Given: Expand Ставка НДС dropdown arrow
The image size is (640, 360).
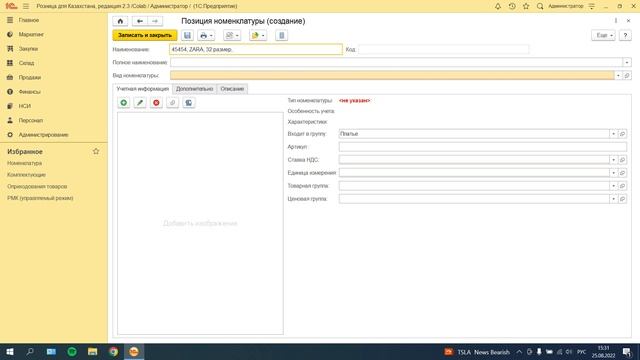Looking at the screenshot, I should 613,160.
